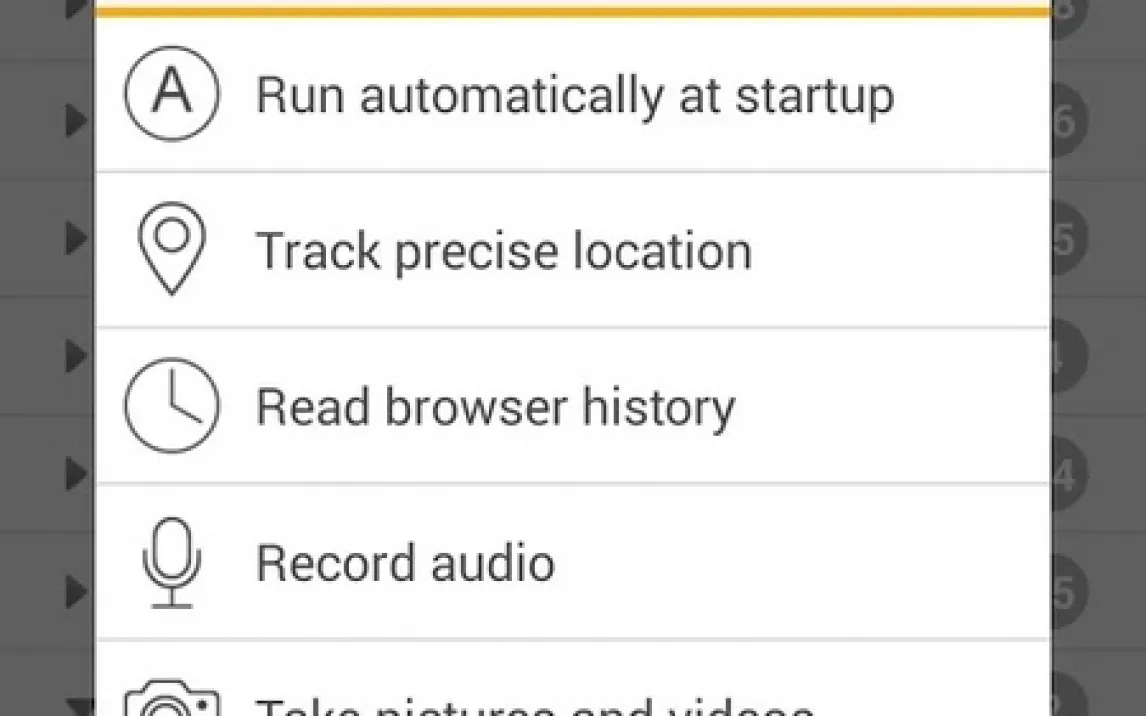Viewport: 1146px width, 716px height.
Task: Expand the dimmed row left of Track precise location
Action: (76, 238)
